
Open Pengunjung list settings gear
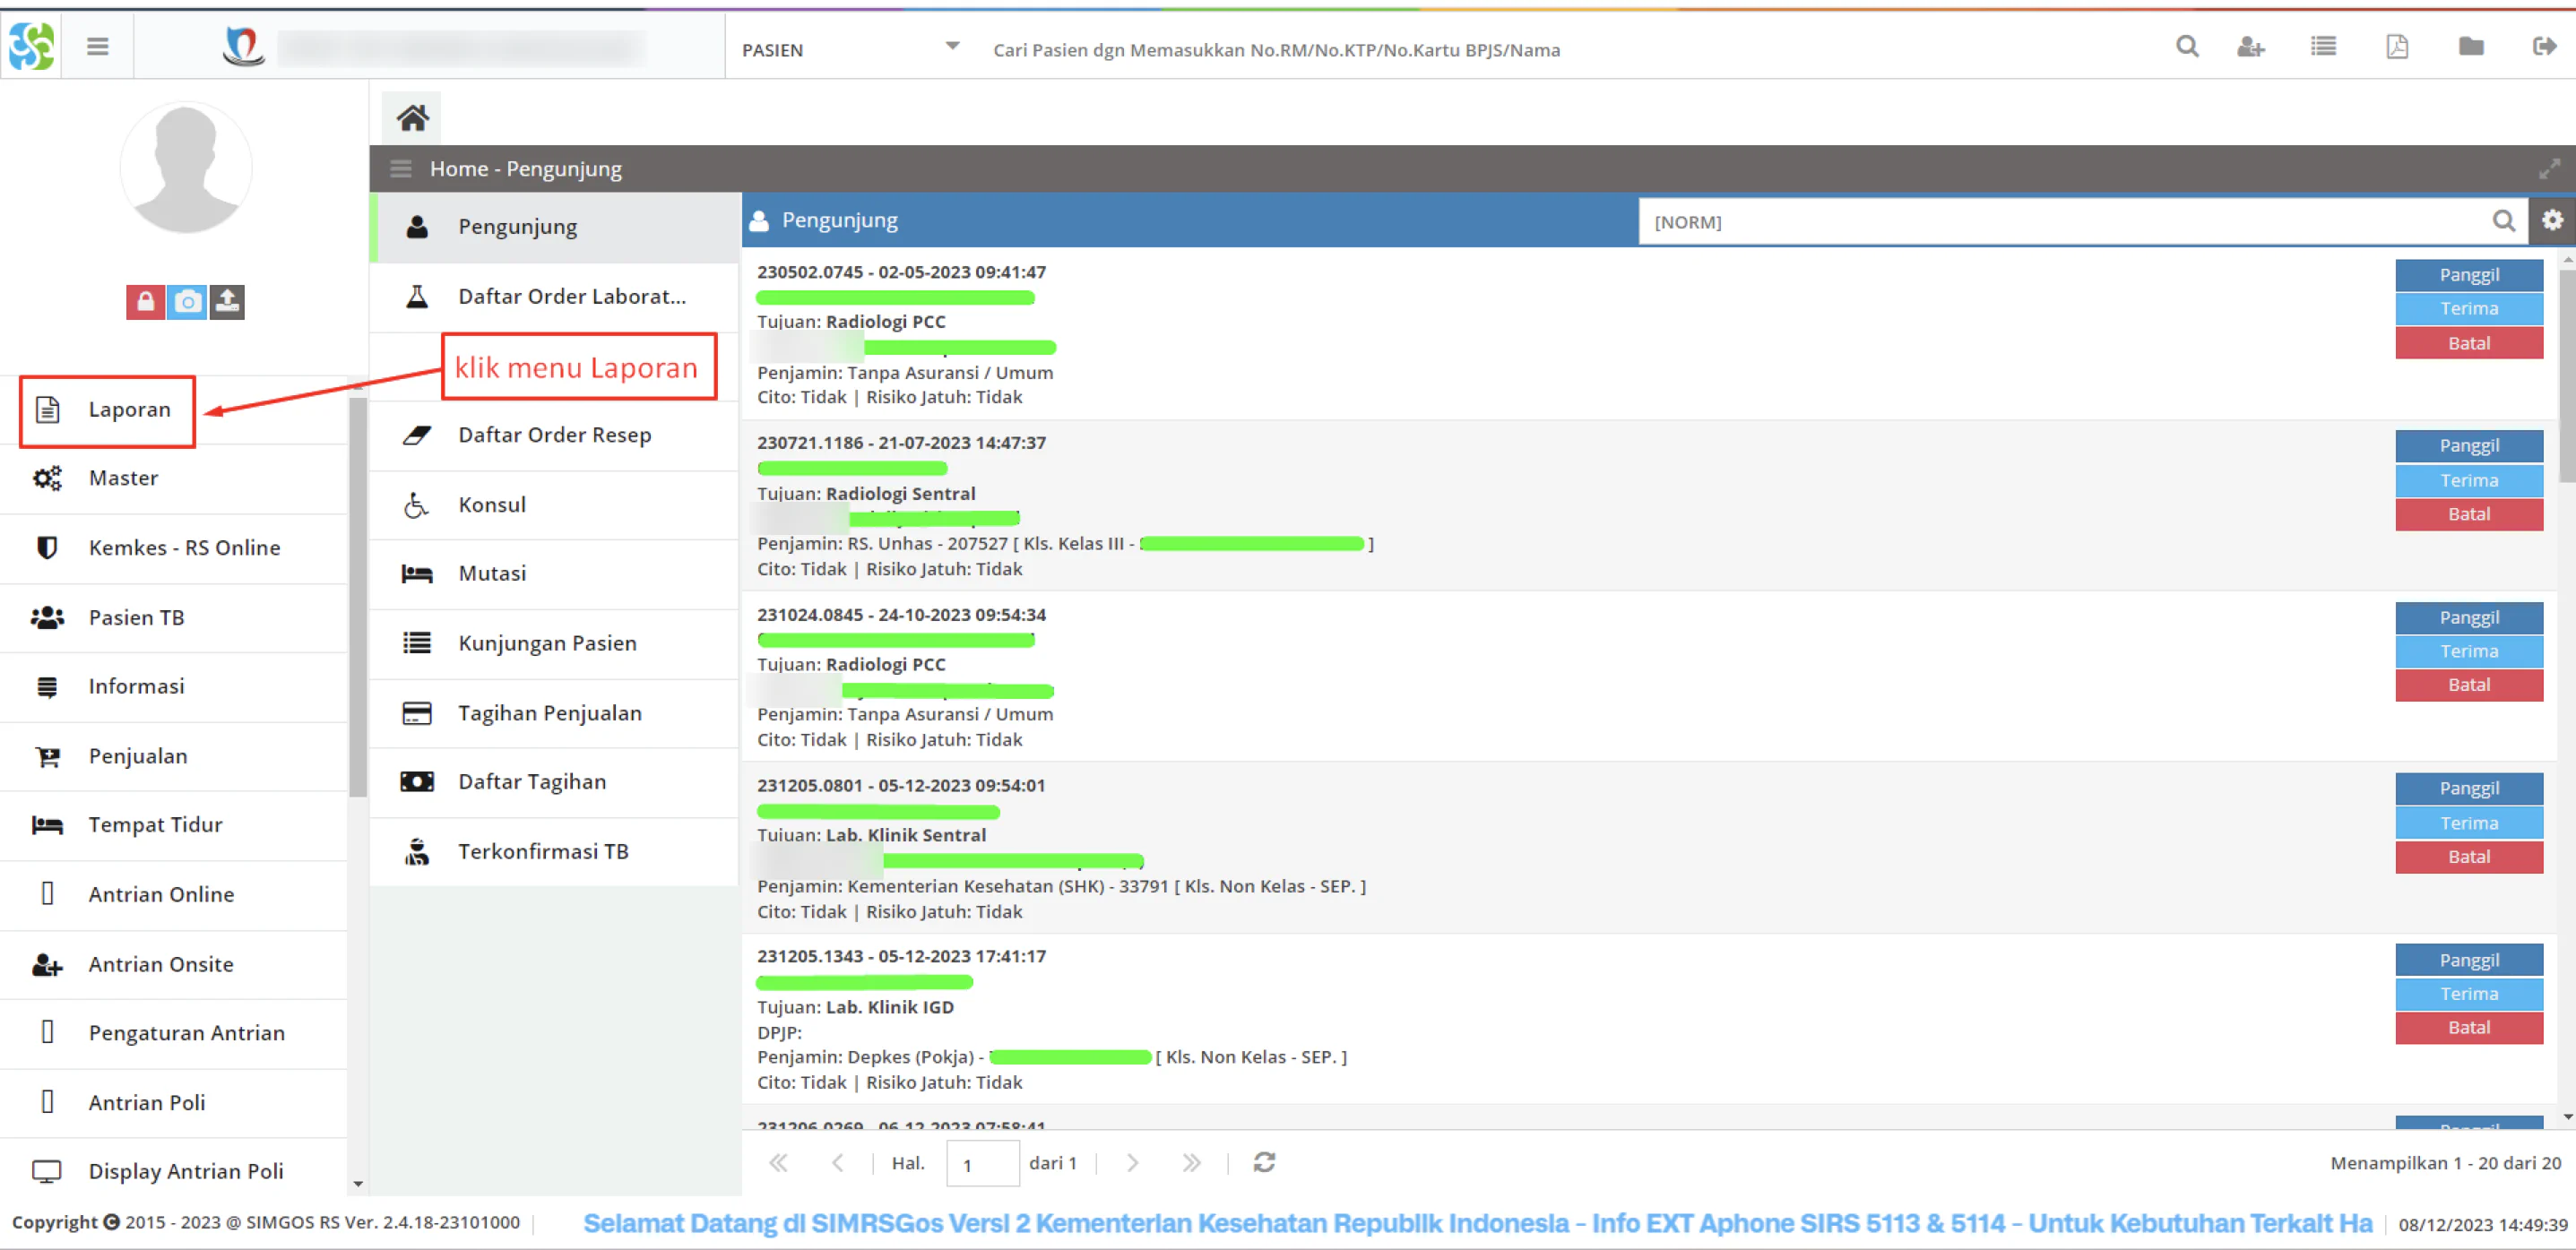click(x=2552, y=220)
